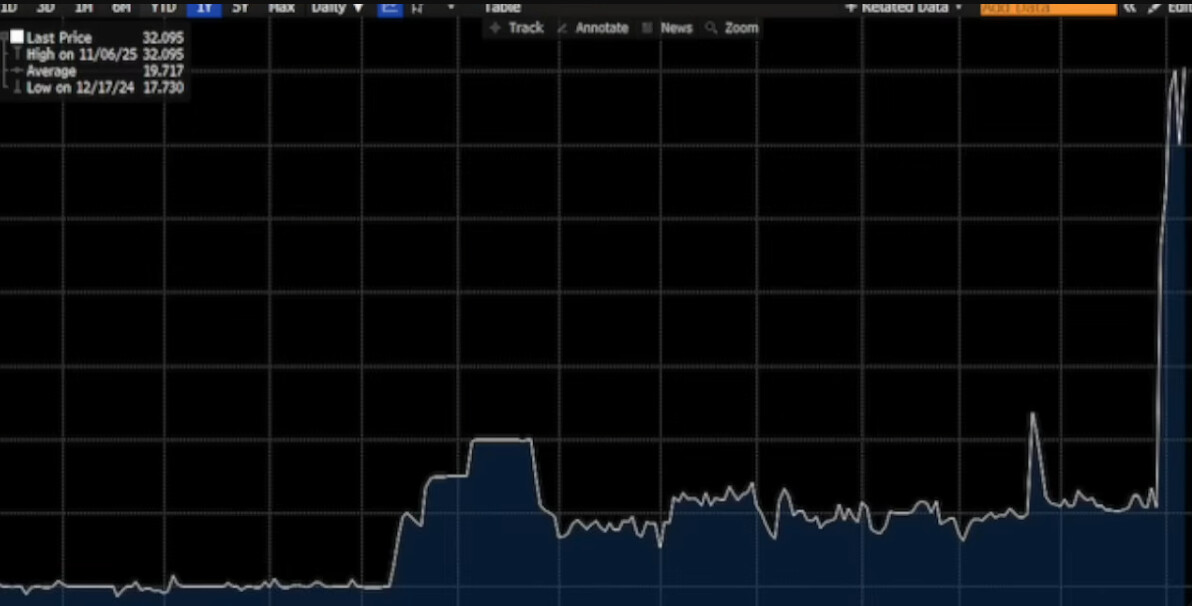Screen dimensions: 1192x606
Task: Click the collapse double-chevron icon
Action: 1130,8
